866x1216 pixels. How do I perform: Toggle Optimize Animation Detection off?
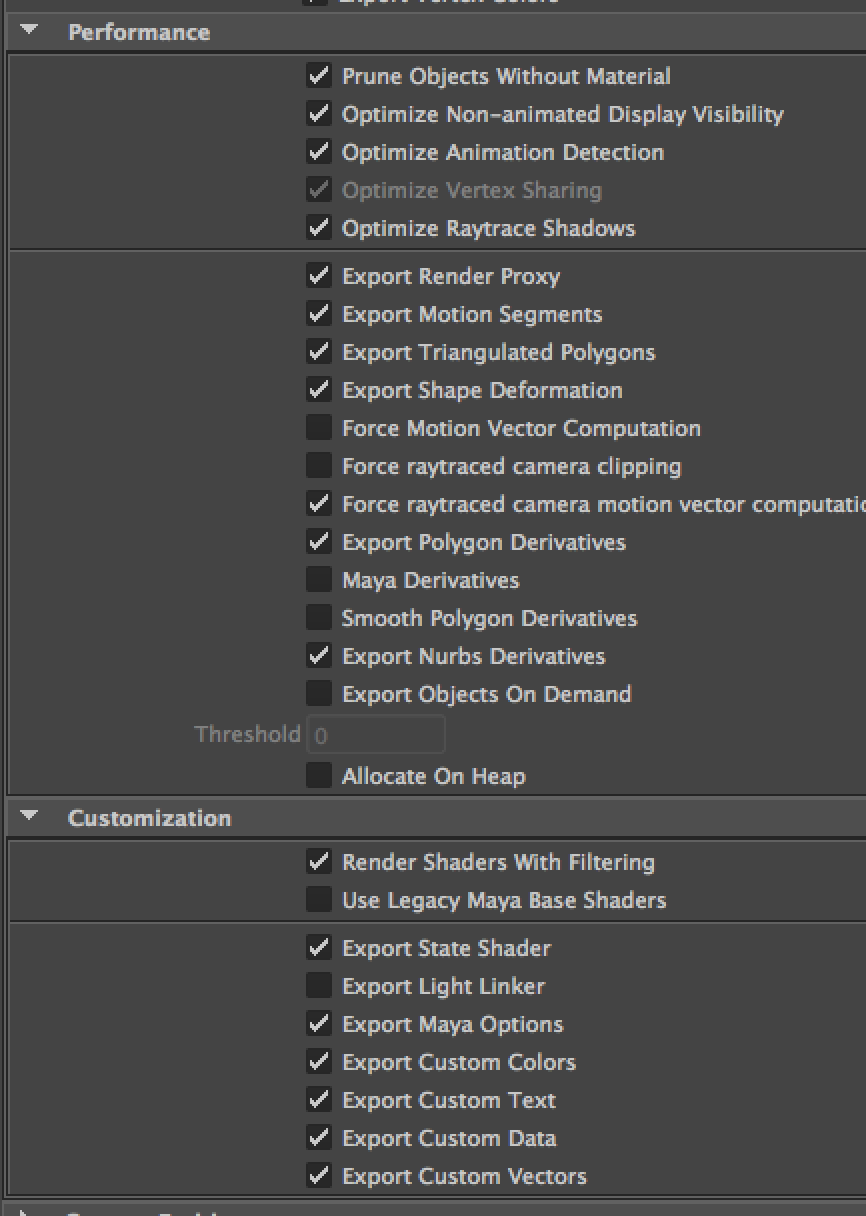coord(318,152)
